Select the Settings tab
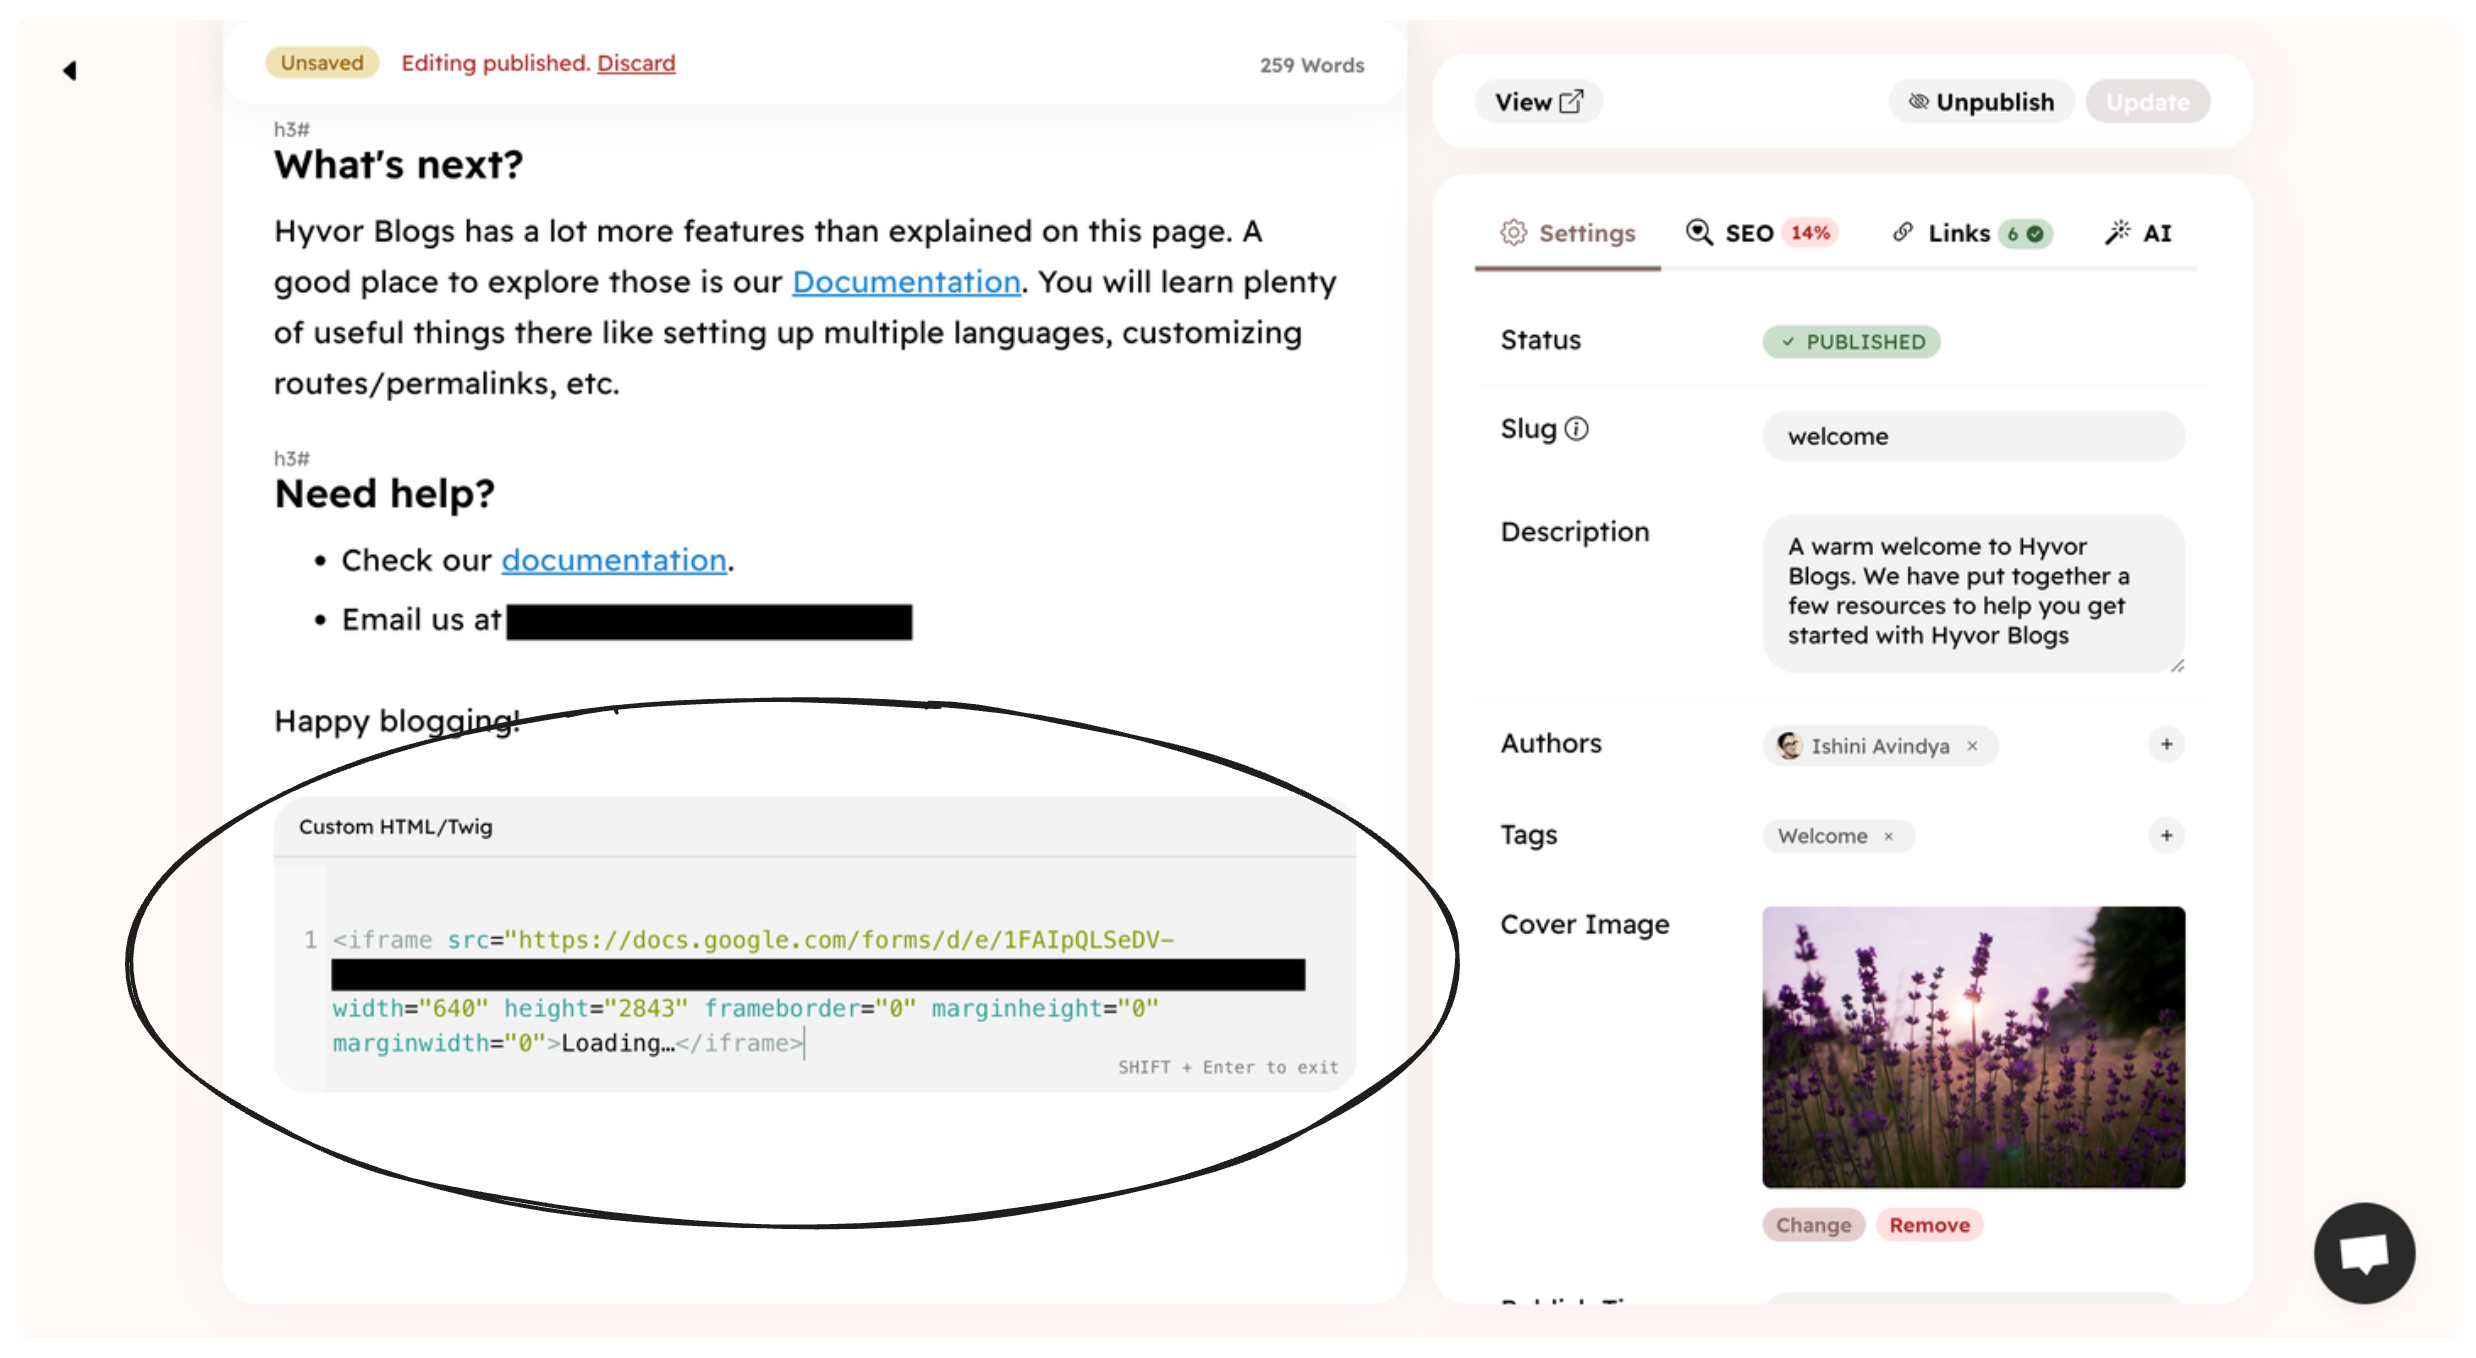This screenshot has height=1358, width=2476. click(x=1567, y=232)
